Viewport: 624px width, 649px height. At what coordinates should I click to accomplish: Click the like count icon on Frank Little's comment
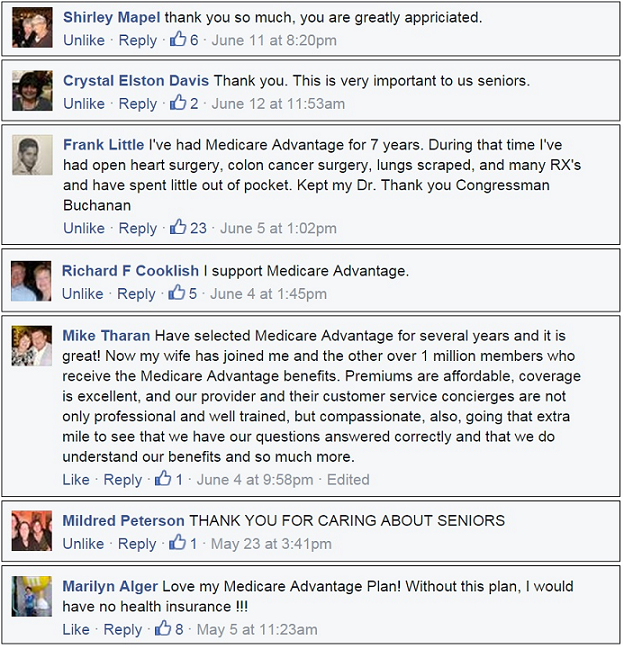click(179, 228)
